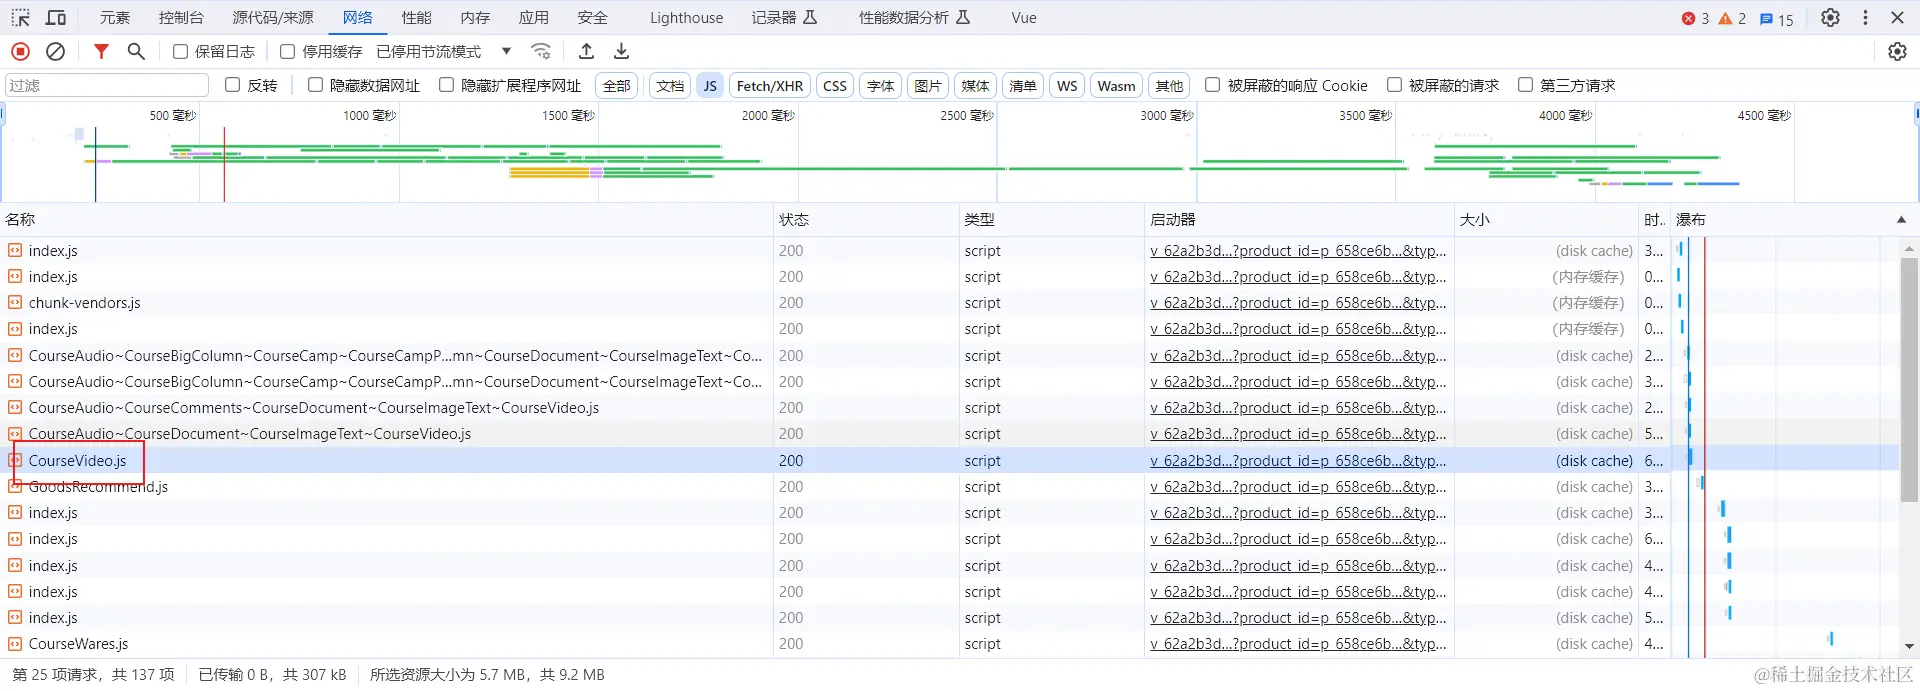Open the Vue tab

pos(1024,18)
